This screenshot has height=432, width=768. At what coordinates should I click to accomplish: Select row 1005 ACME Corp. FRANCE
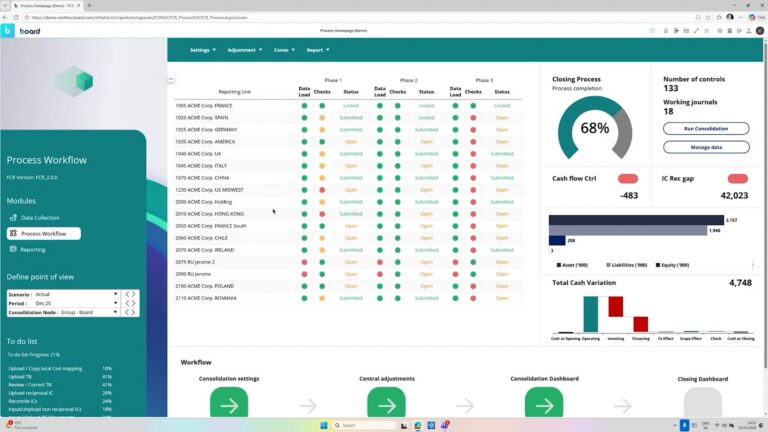pyautogui.click(x=348, y=106)
